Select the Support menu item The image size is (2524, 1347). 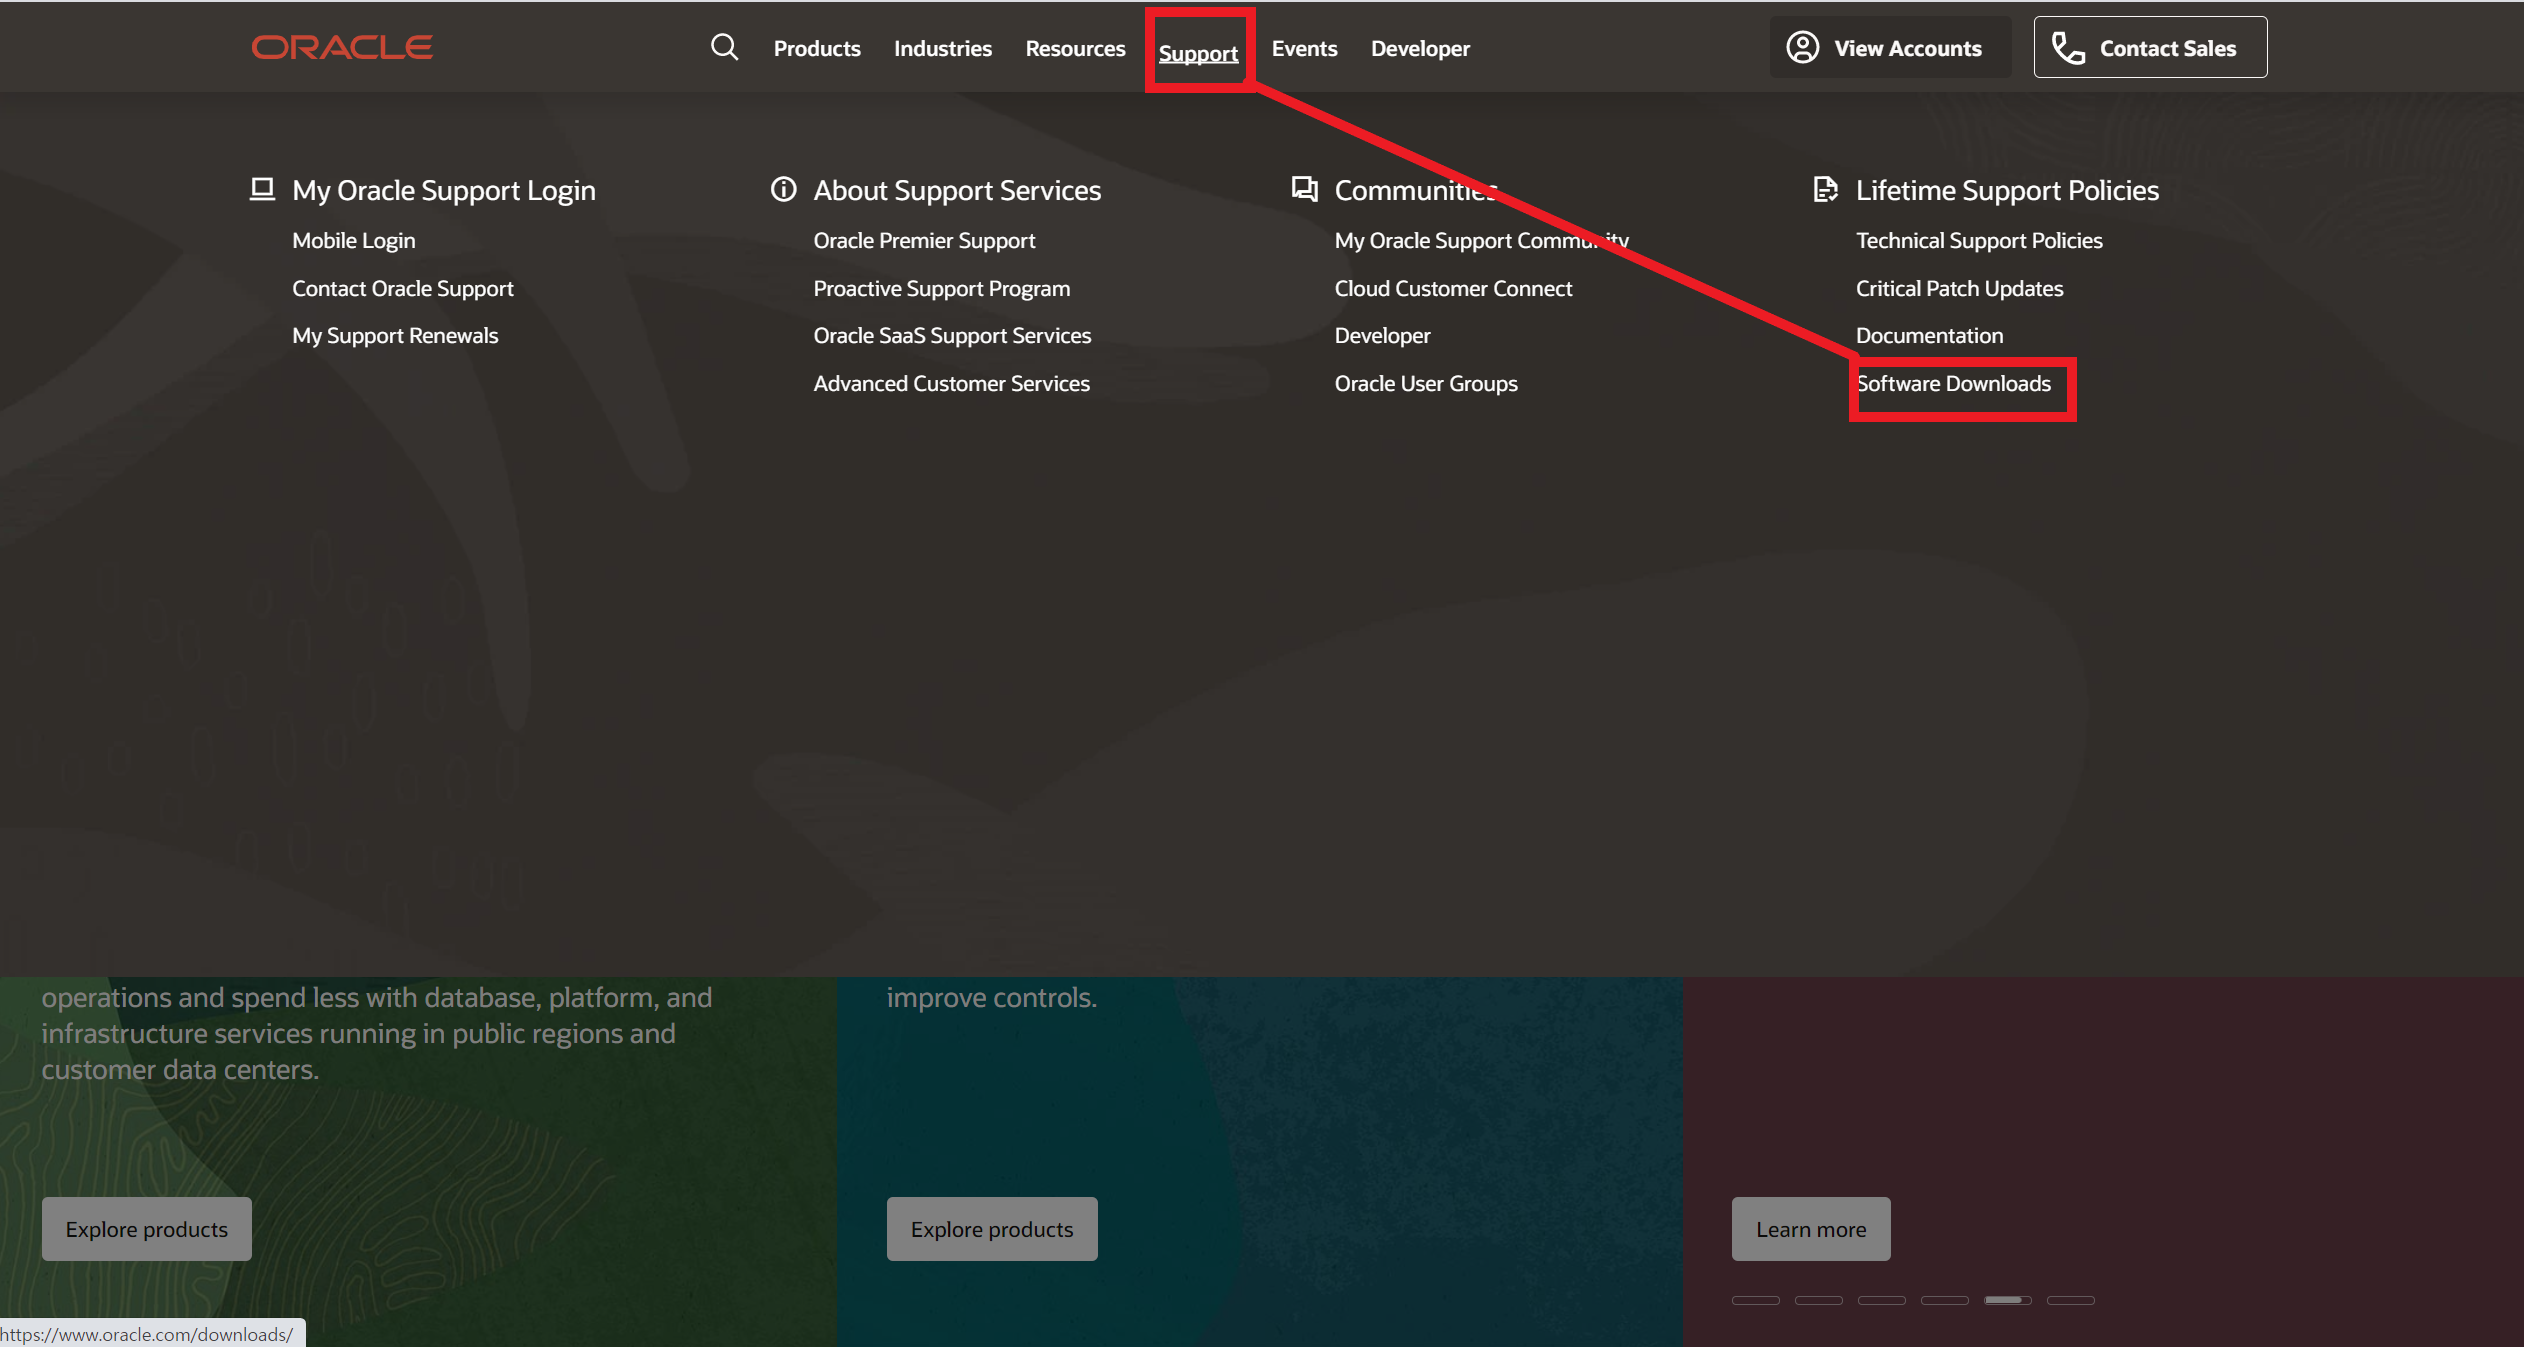coord(1198,53)
